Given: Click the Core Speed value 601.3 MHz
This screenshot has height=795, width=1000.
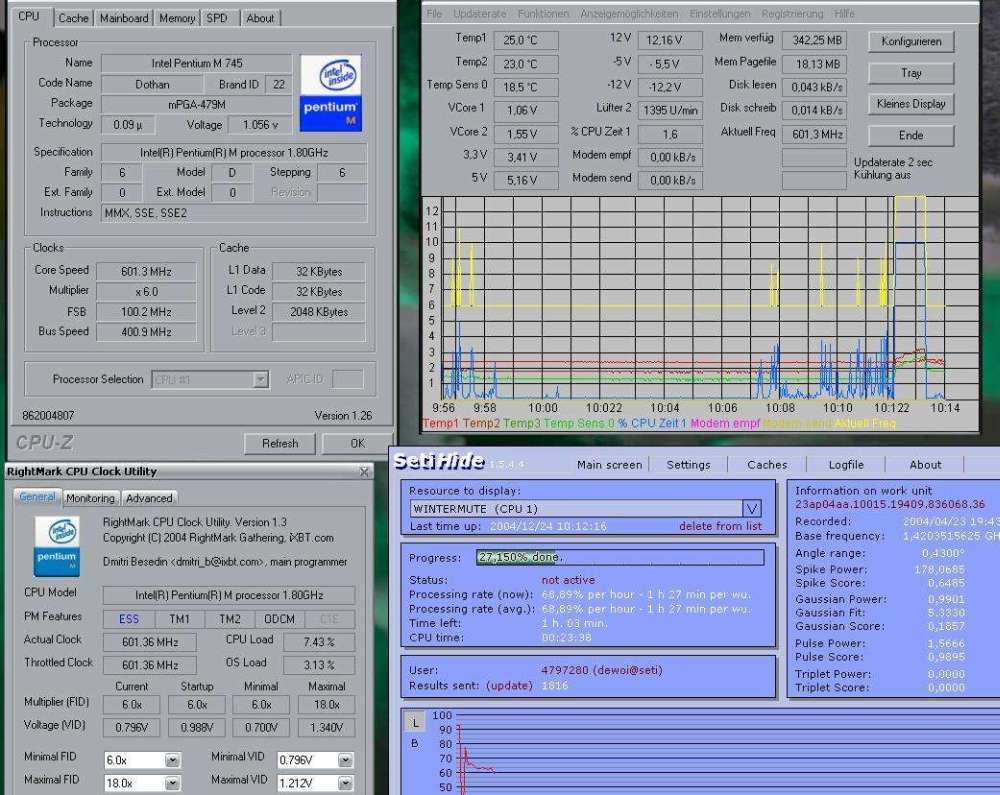Looking at the screenshot, I should coord(146,272).
